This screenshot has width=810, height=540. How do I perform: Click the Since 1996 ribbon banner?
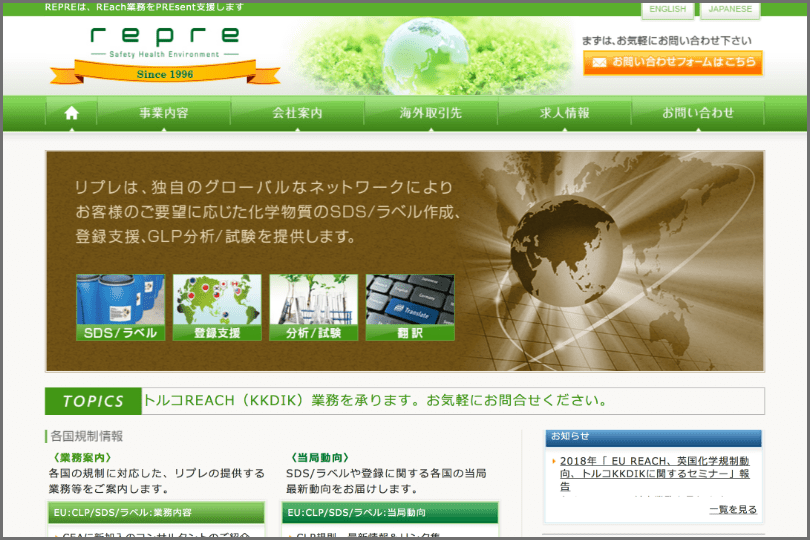point(165,74)
